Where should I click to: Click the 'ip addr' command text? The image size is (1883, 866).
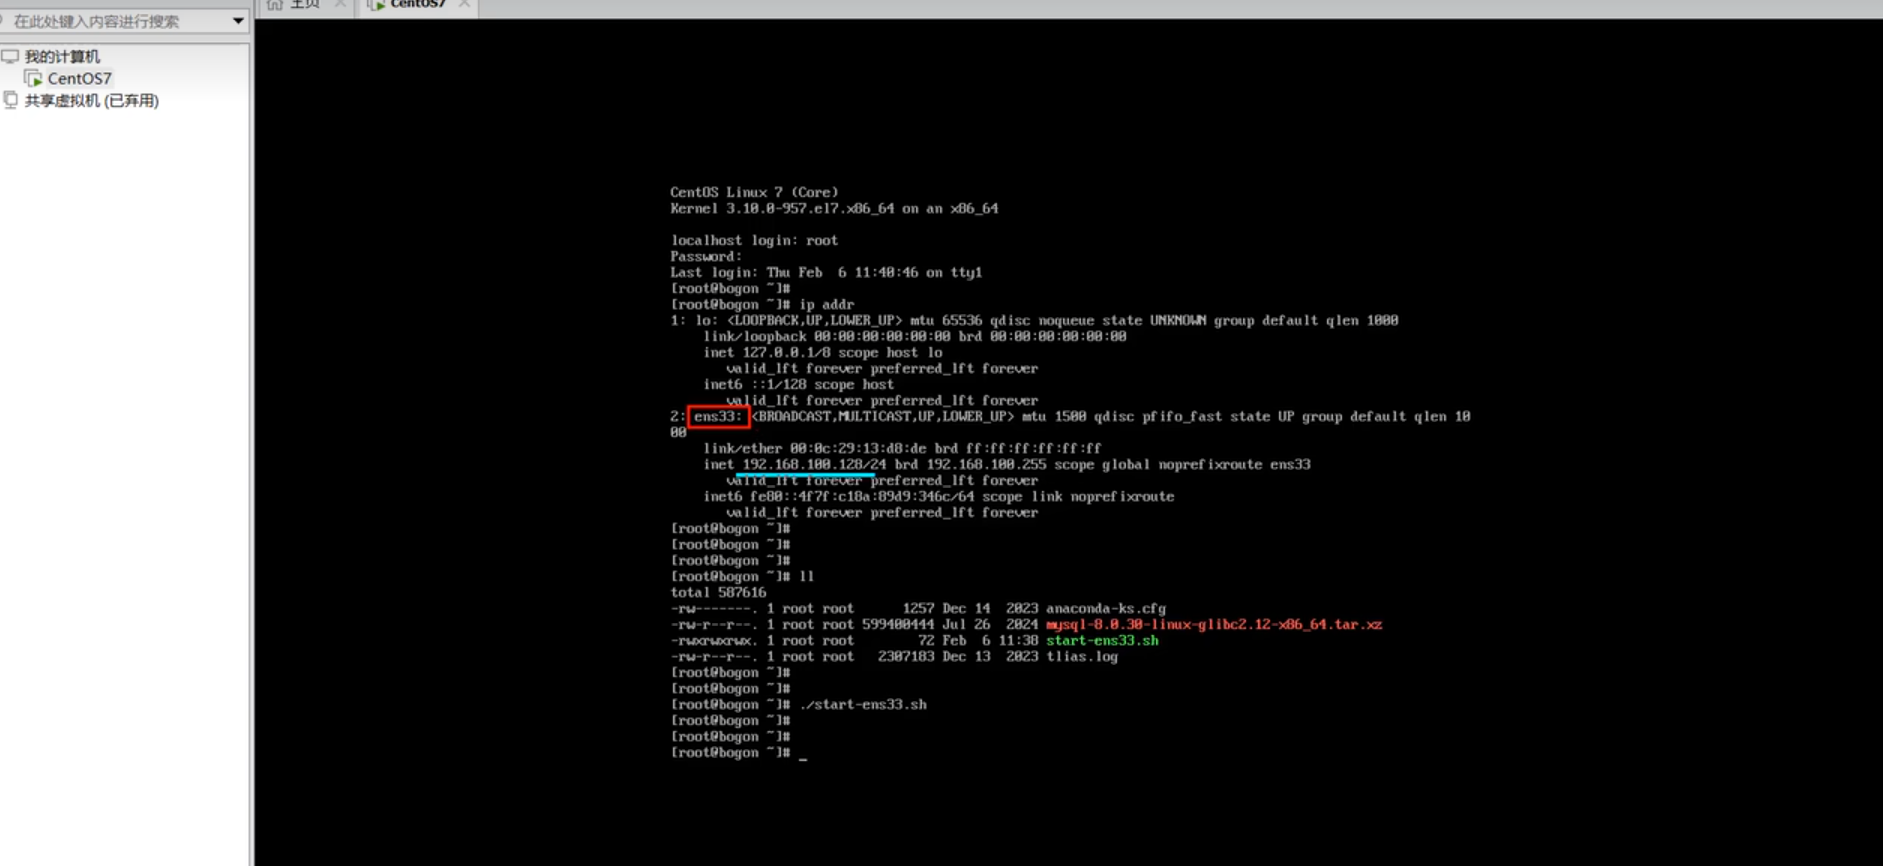tap(827, 304)
